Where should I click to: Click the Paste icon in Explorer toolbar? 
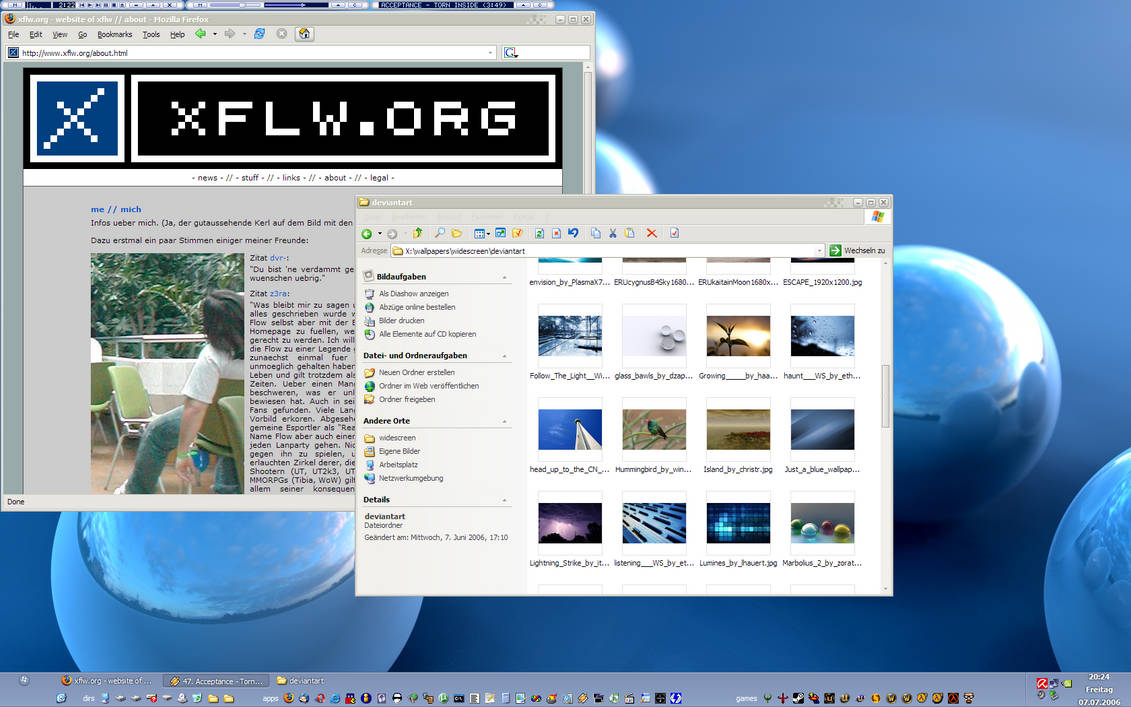630,232
